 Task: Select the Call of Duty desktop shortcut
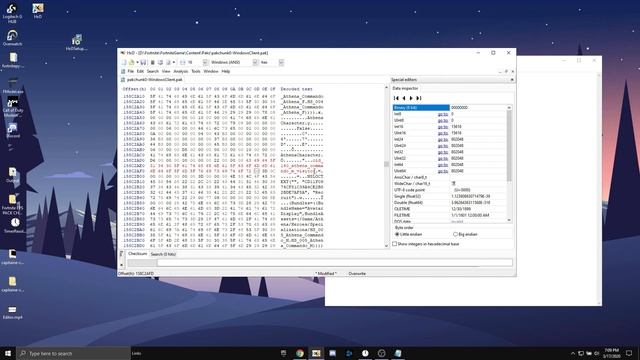[x=13, y=107]
